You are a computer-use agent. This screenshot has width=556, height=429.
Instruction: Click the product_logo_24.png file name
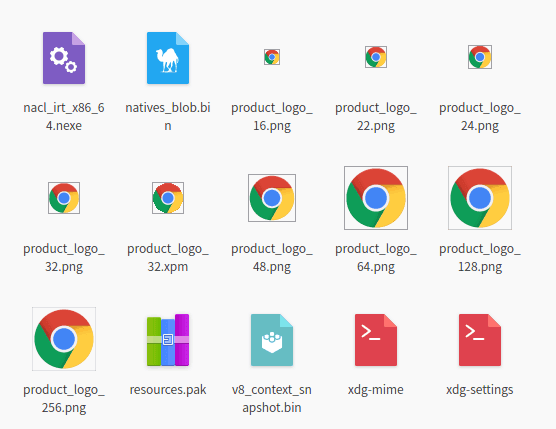click(480, 117)
